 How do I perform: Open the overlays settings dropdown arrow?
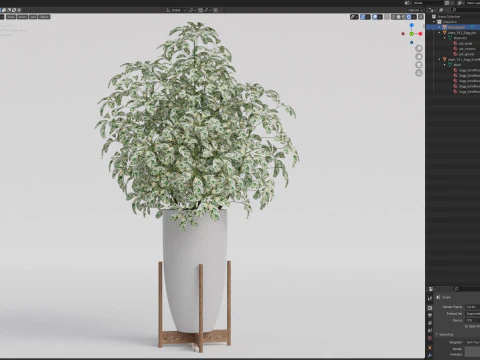pos(380,17)
